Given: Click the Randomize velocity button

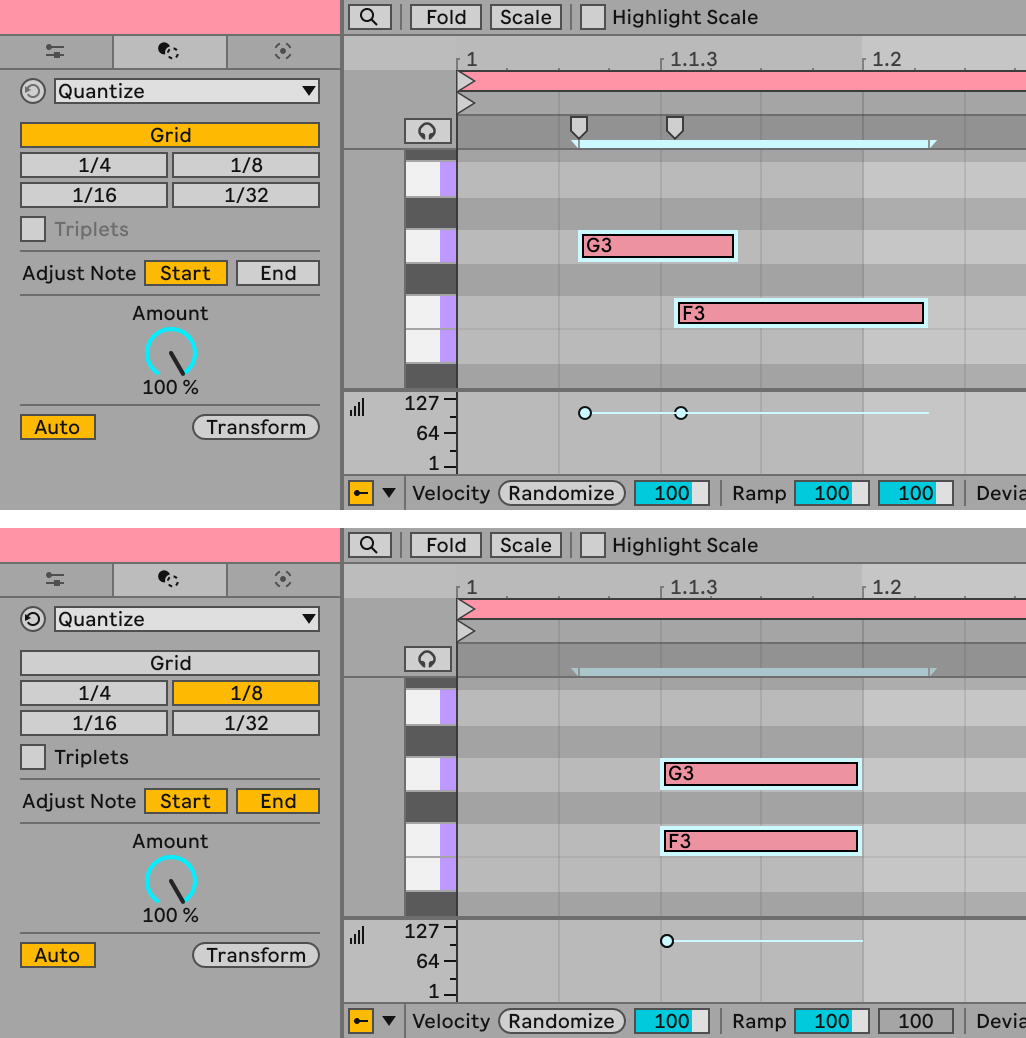Looking at the screenshot, I should [561, 493].
